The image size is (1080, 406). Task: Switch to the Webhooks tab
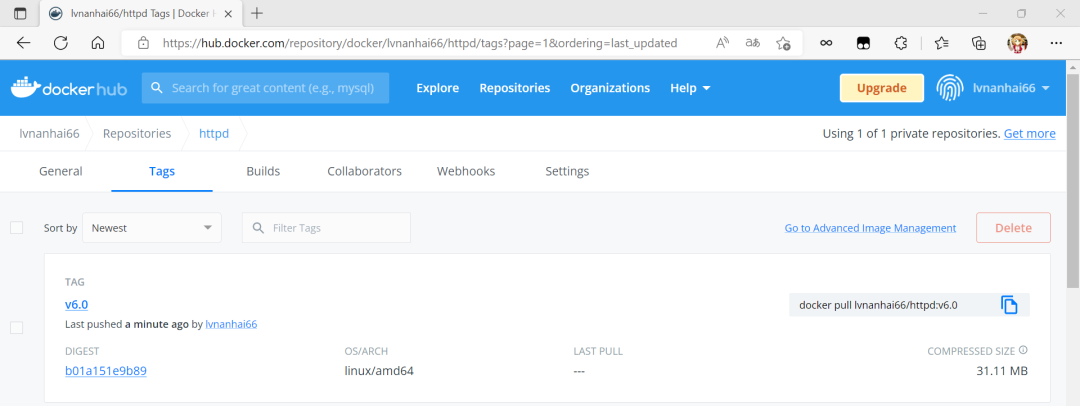466,171
